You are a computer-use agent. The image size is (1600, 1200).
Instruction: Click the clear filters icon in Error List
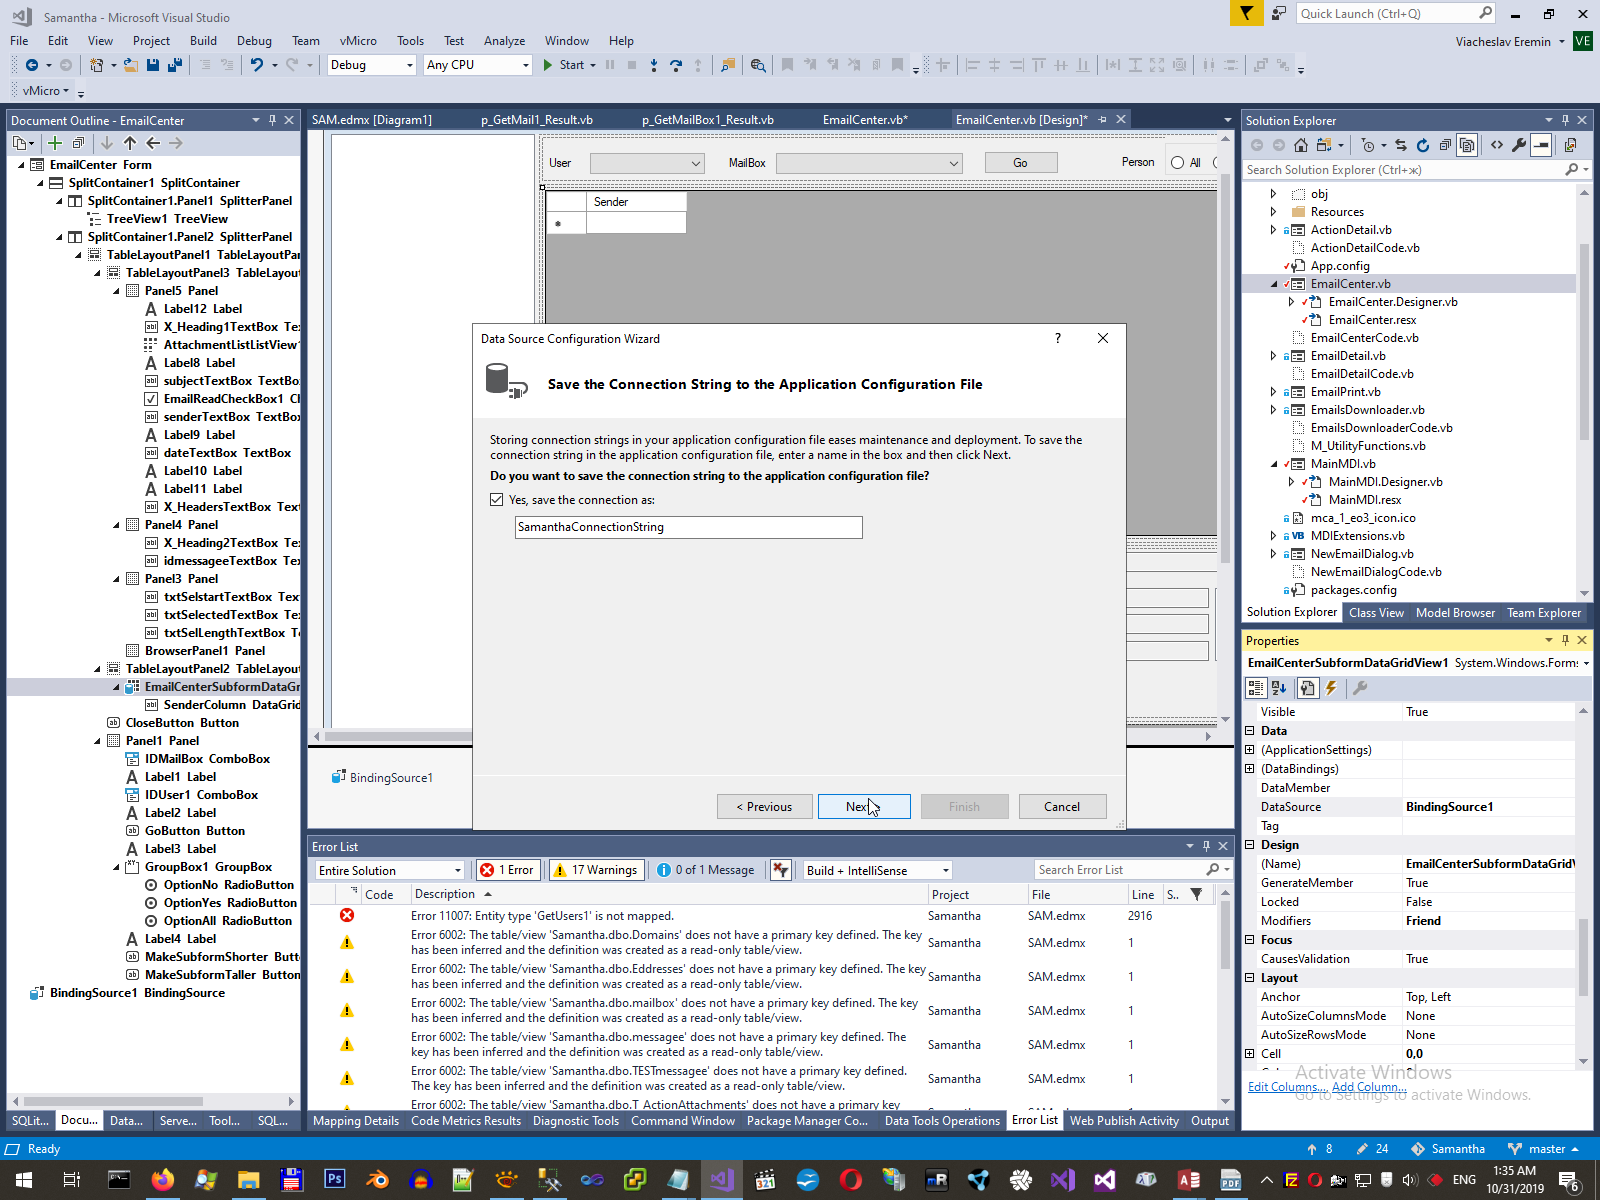[781, 870]
